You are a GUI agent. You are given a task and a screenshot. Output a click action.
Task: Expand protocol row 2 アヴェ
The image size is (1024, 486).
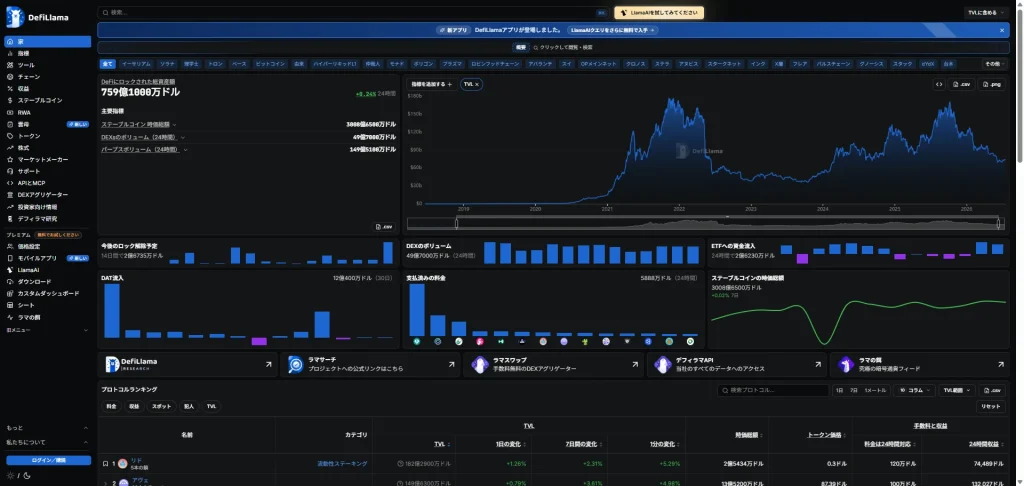click(x=105, y=483)
